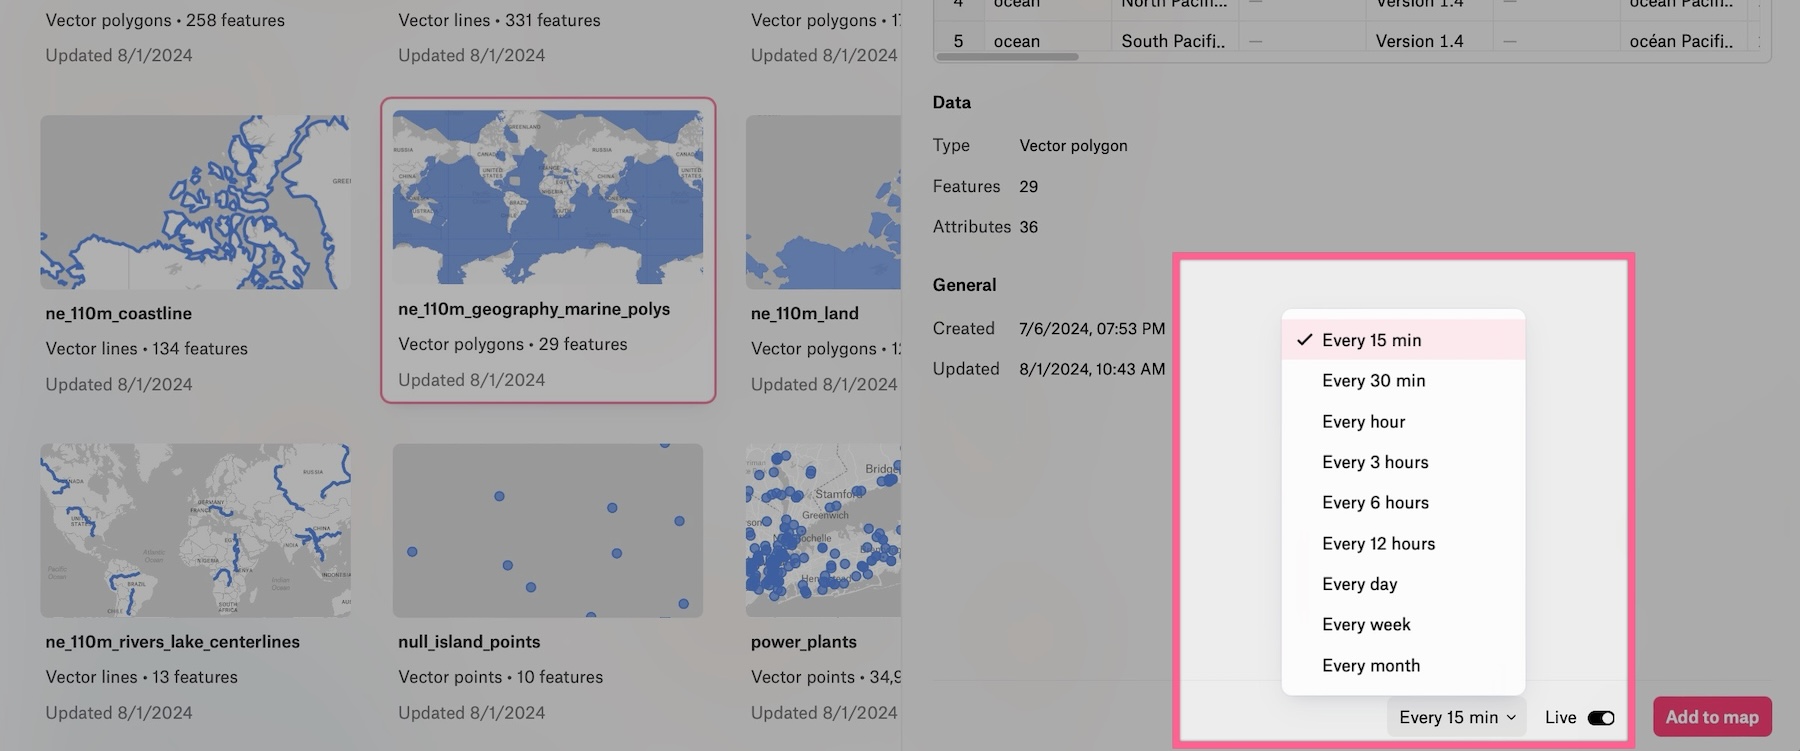Click ne_110m_geography_marine_polys dataset title
Screen dimensions: 1800x751
click(x=534, y=309)
